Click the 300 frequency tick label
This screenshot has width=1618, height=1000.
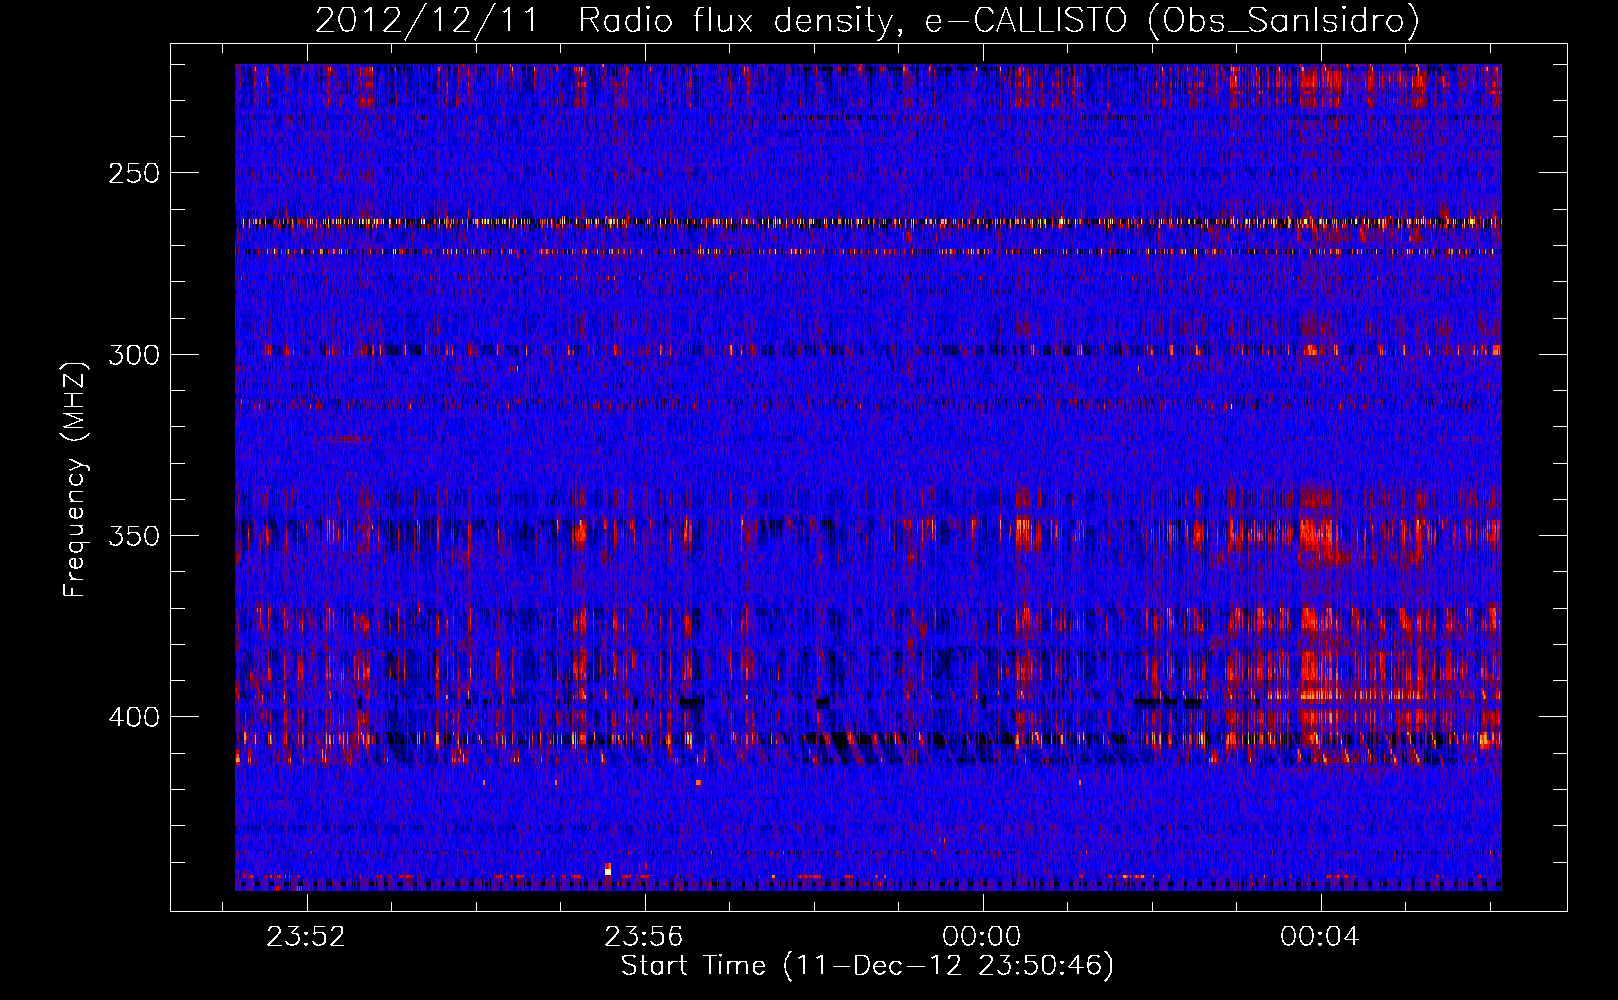[133, 355]
